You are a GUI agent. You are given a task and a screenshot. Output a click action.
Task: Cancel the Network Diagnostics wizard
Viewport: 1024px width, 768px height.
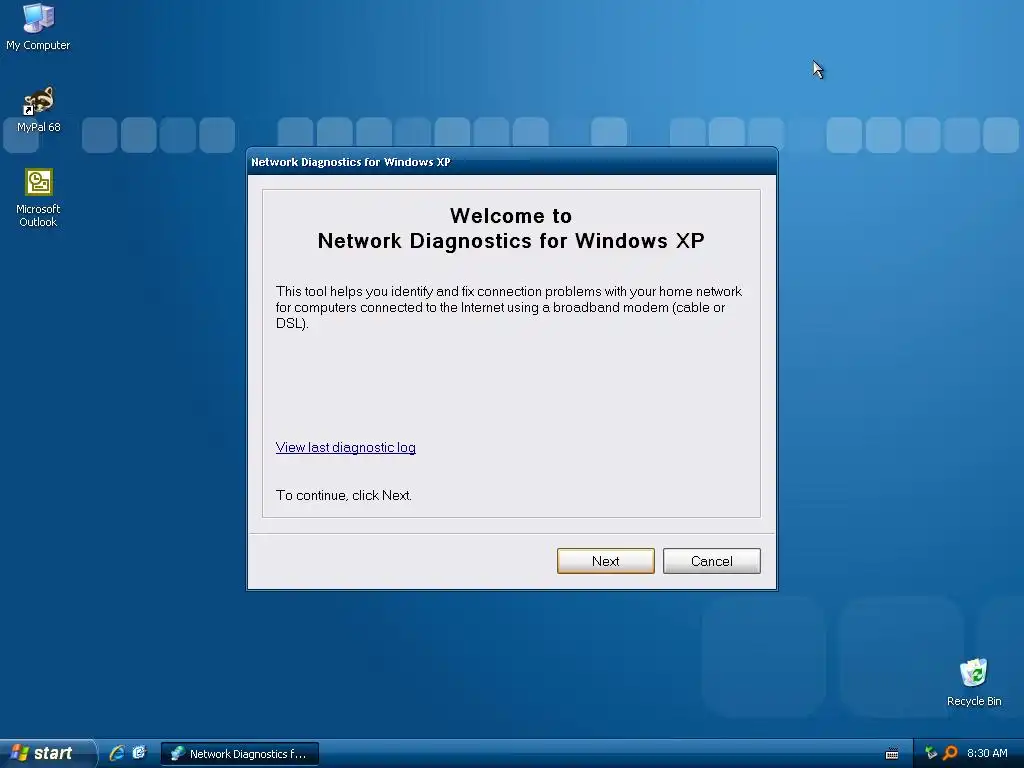point(711,561)
